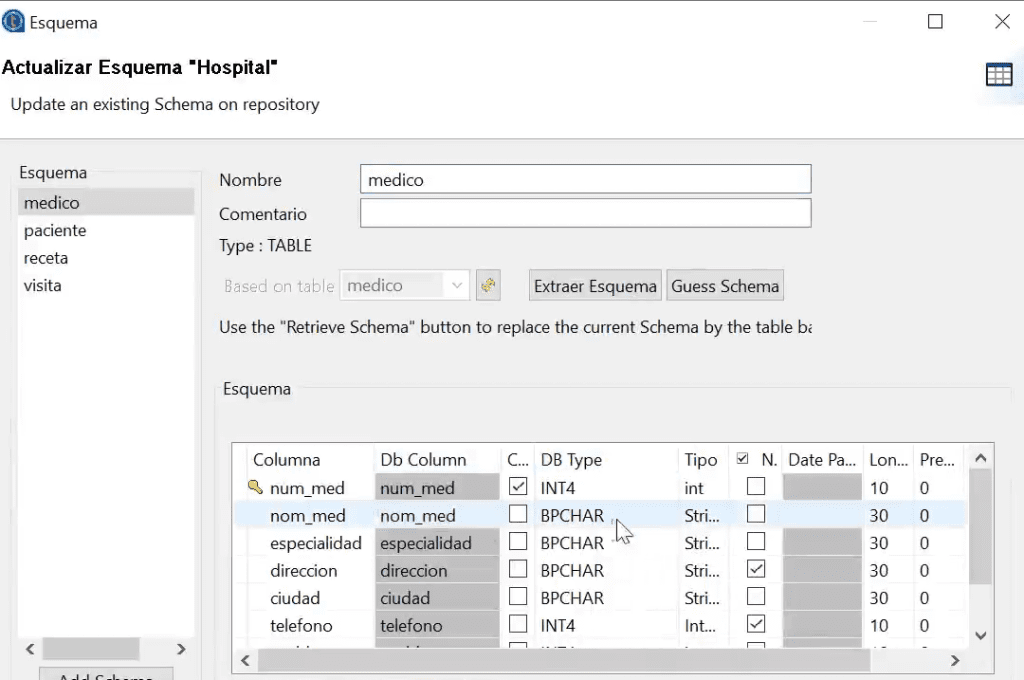Viewport: 1024px width, 680px height.
Task: Uncheck the key checkbox for num_med
Action: pos(518,486)
